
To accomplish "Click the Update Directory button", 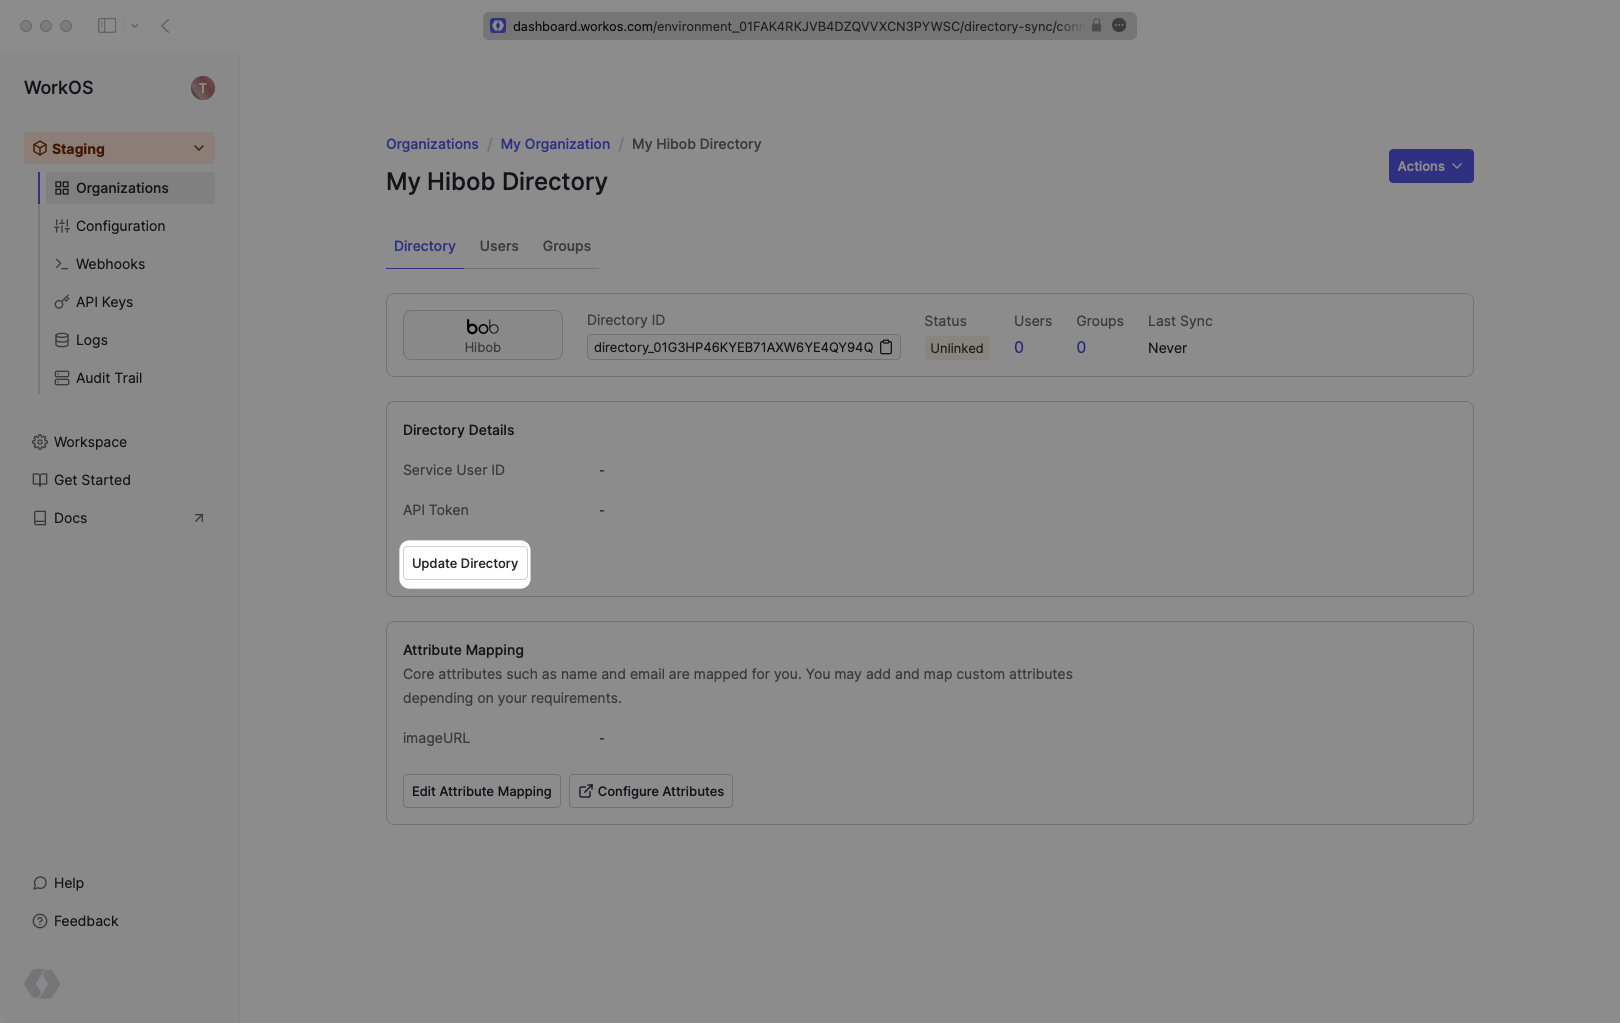I will tap(465, 564).
